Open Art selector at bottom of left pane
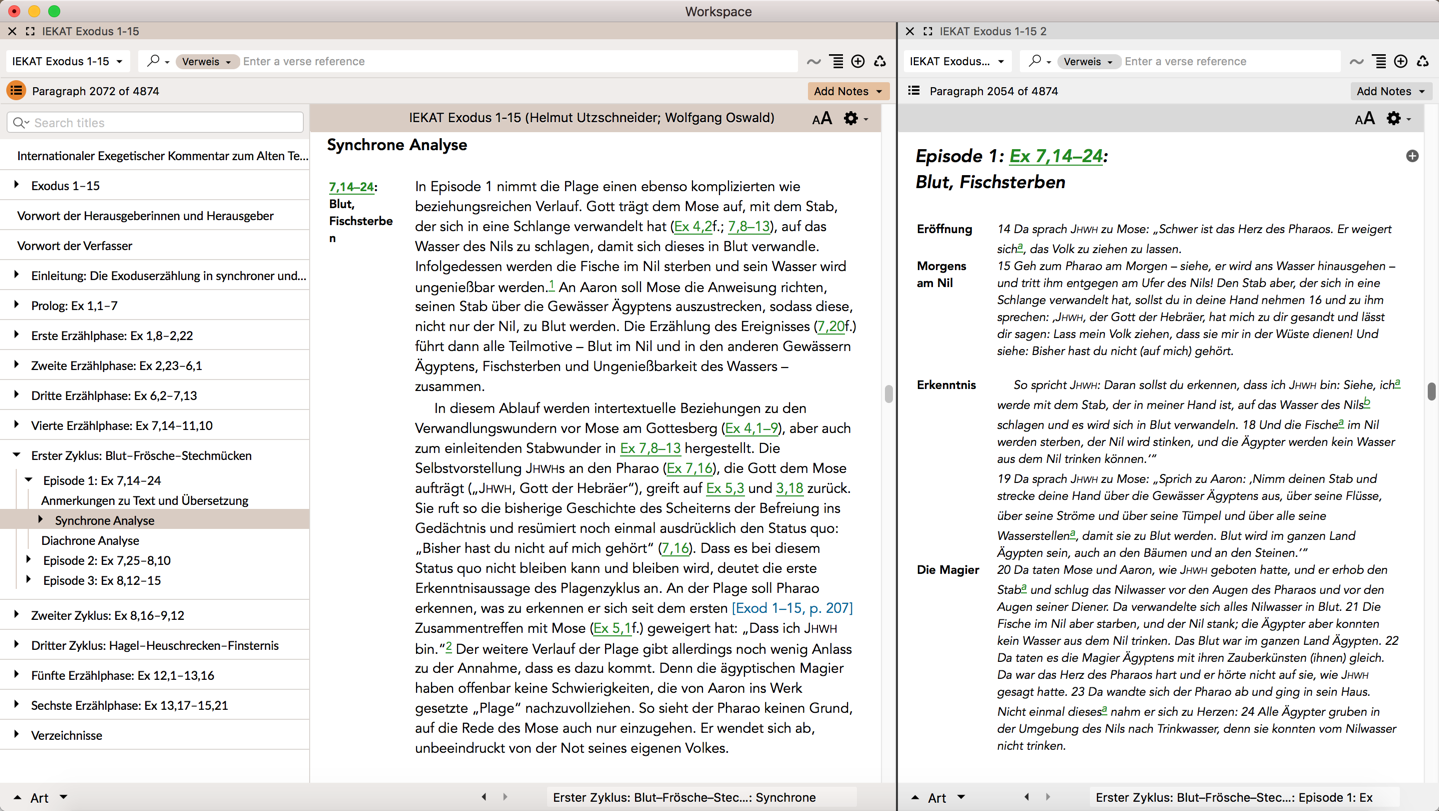 [x=40, y=797]
